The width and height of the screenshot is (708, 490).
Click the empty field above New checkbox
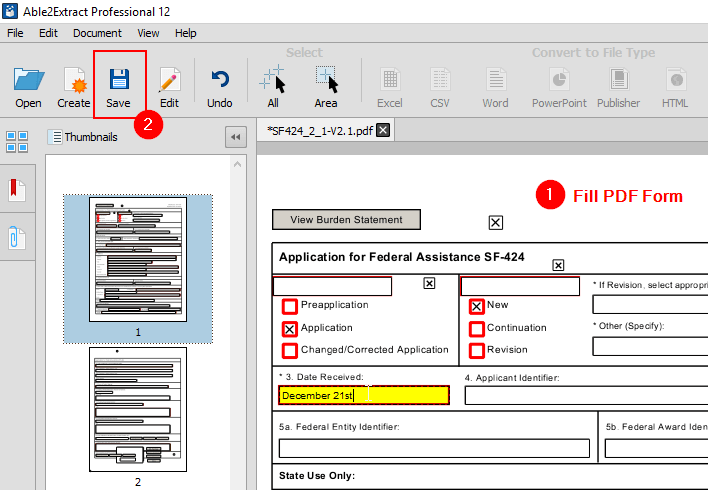pyautogui.click(x=520, y=286)
